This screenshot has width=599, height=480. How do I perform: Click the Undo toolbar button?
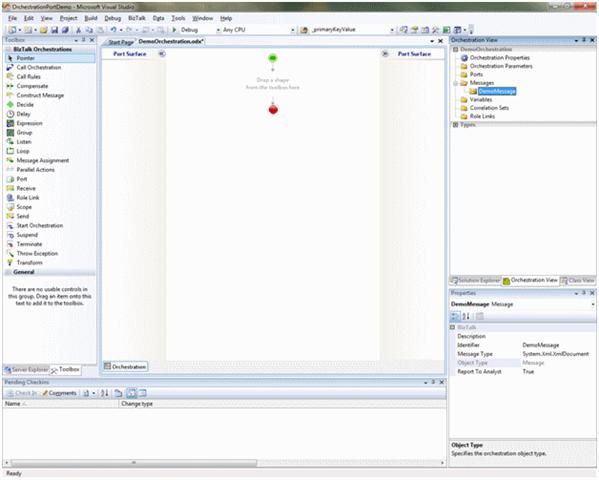tap(113, 30)
